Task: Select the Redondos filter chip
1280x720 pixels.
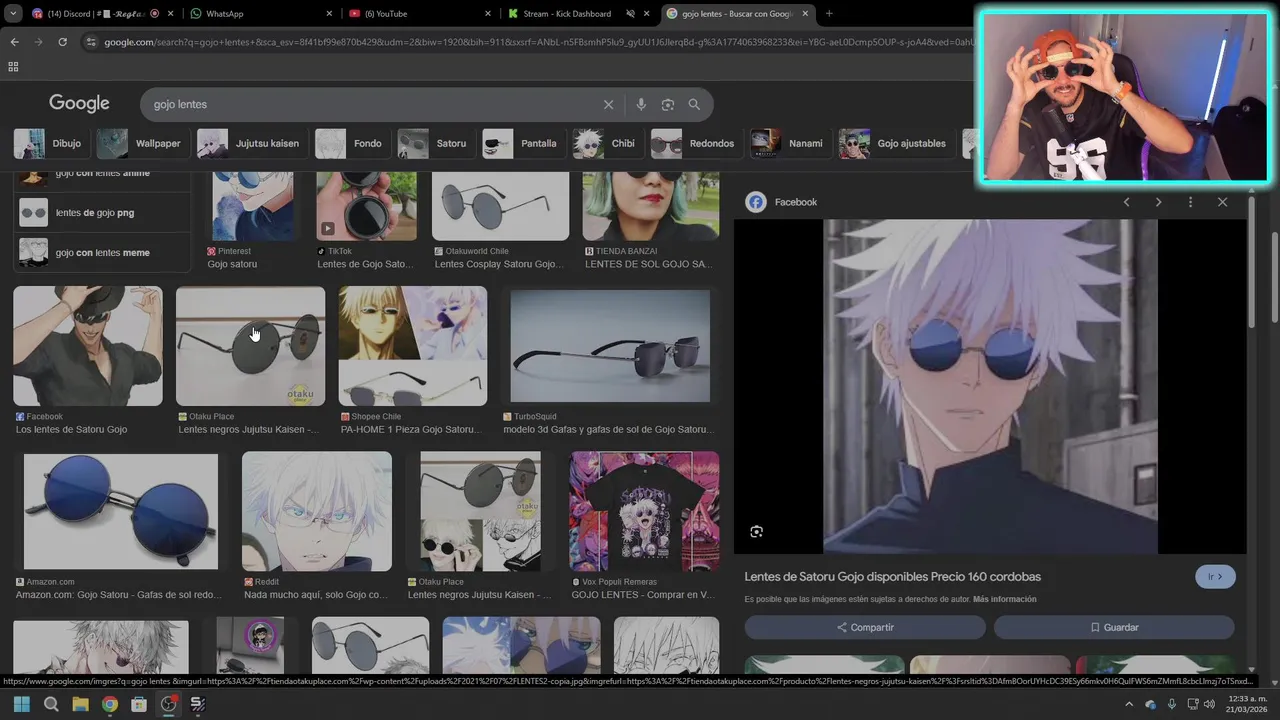Action: pyautogui.click(x=696, y=143)
